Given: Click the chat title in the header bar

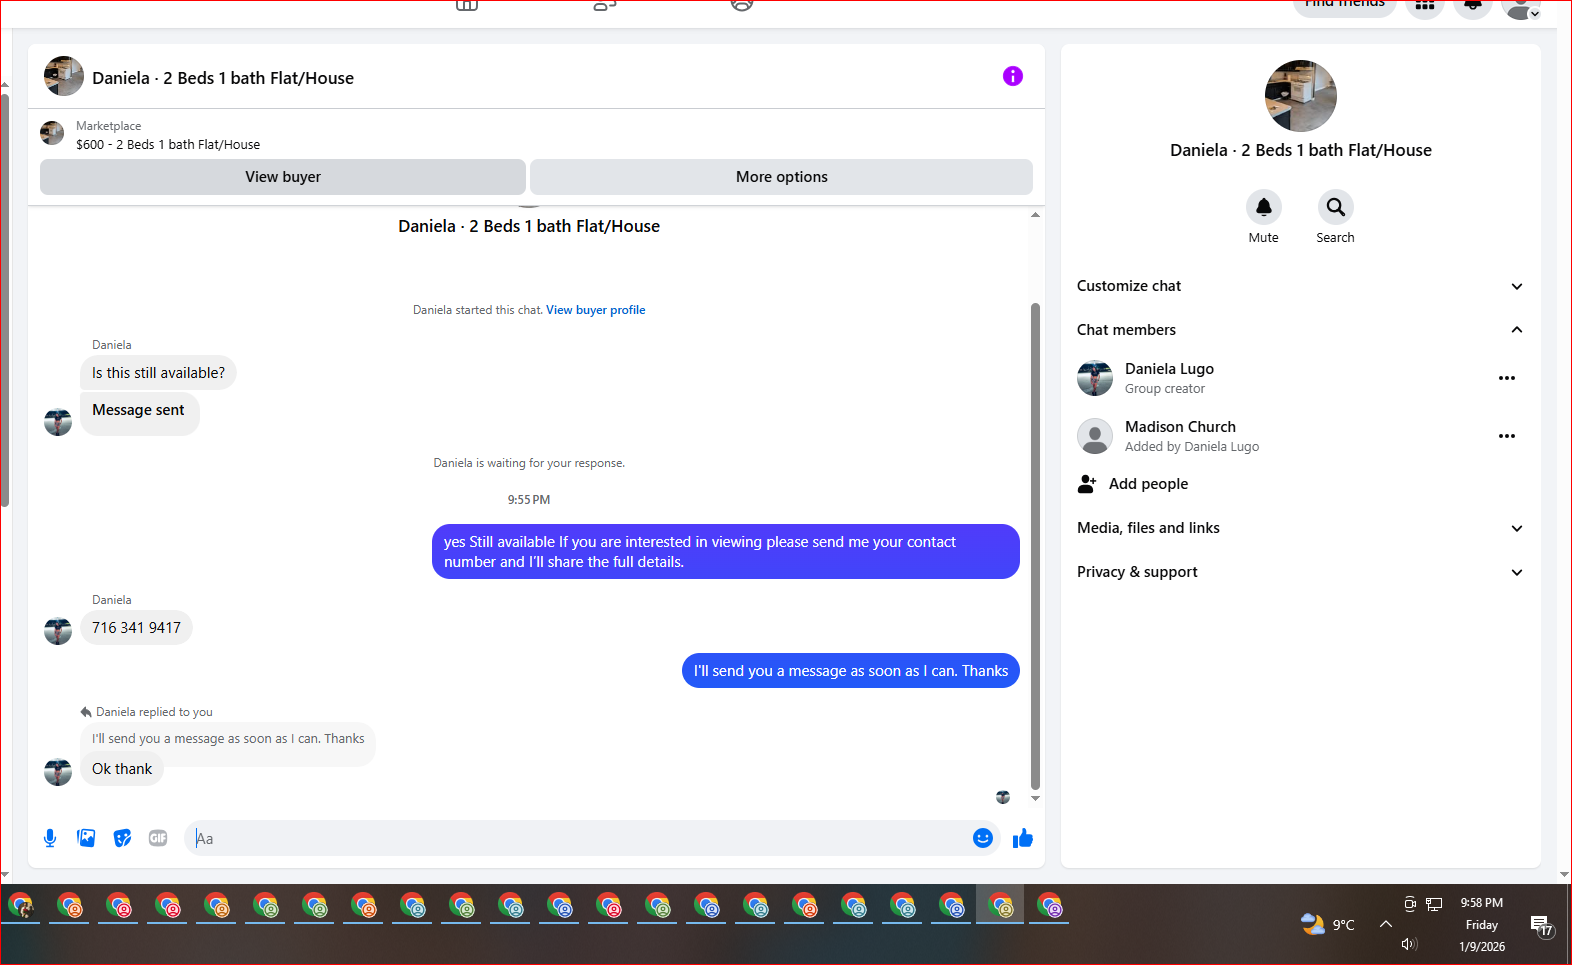Looking at the screenshot, I should pos(223,78).
